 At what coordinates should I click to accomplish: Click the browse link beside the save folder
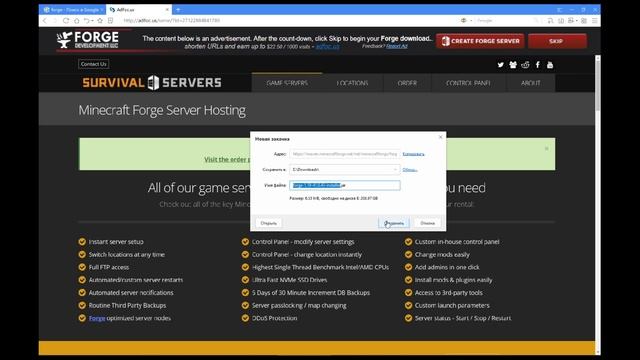(410, 169)
